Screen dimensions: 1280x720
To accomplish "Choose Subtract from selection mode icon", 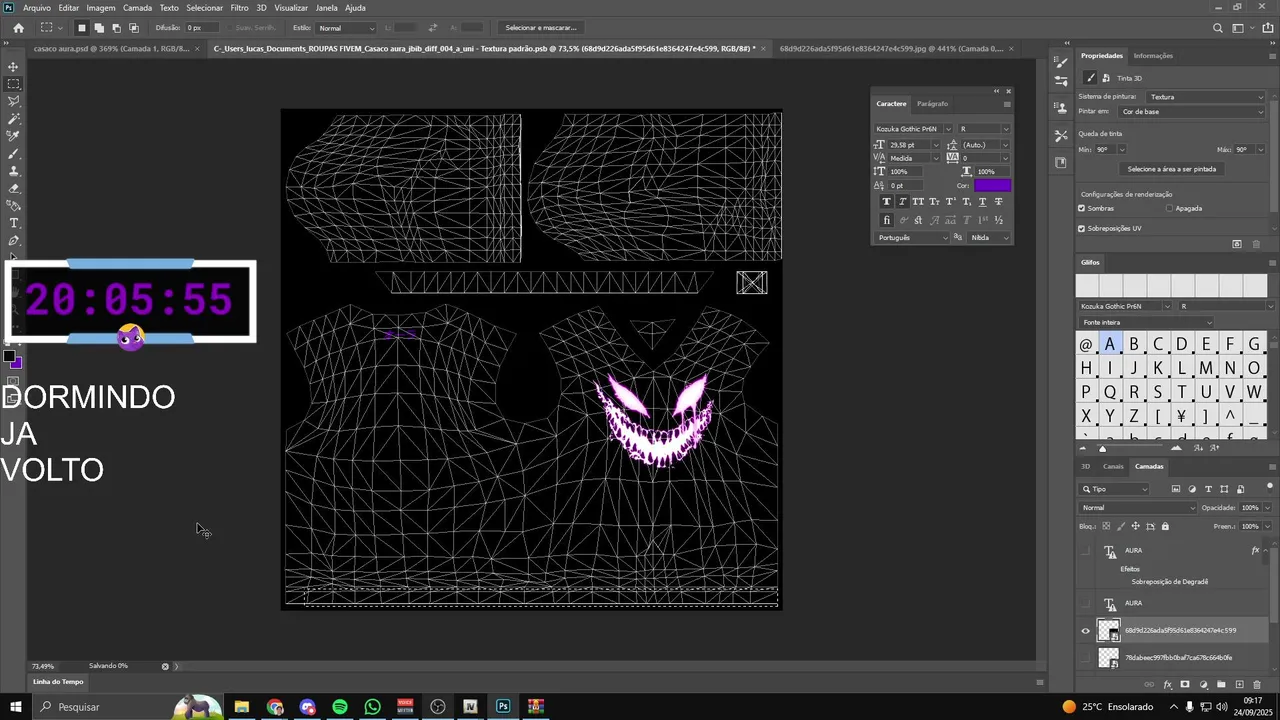I will (116, 28).
